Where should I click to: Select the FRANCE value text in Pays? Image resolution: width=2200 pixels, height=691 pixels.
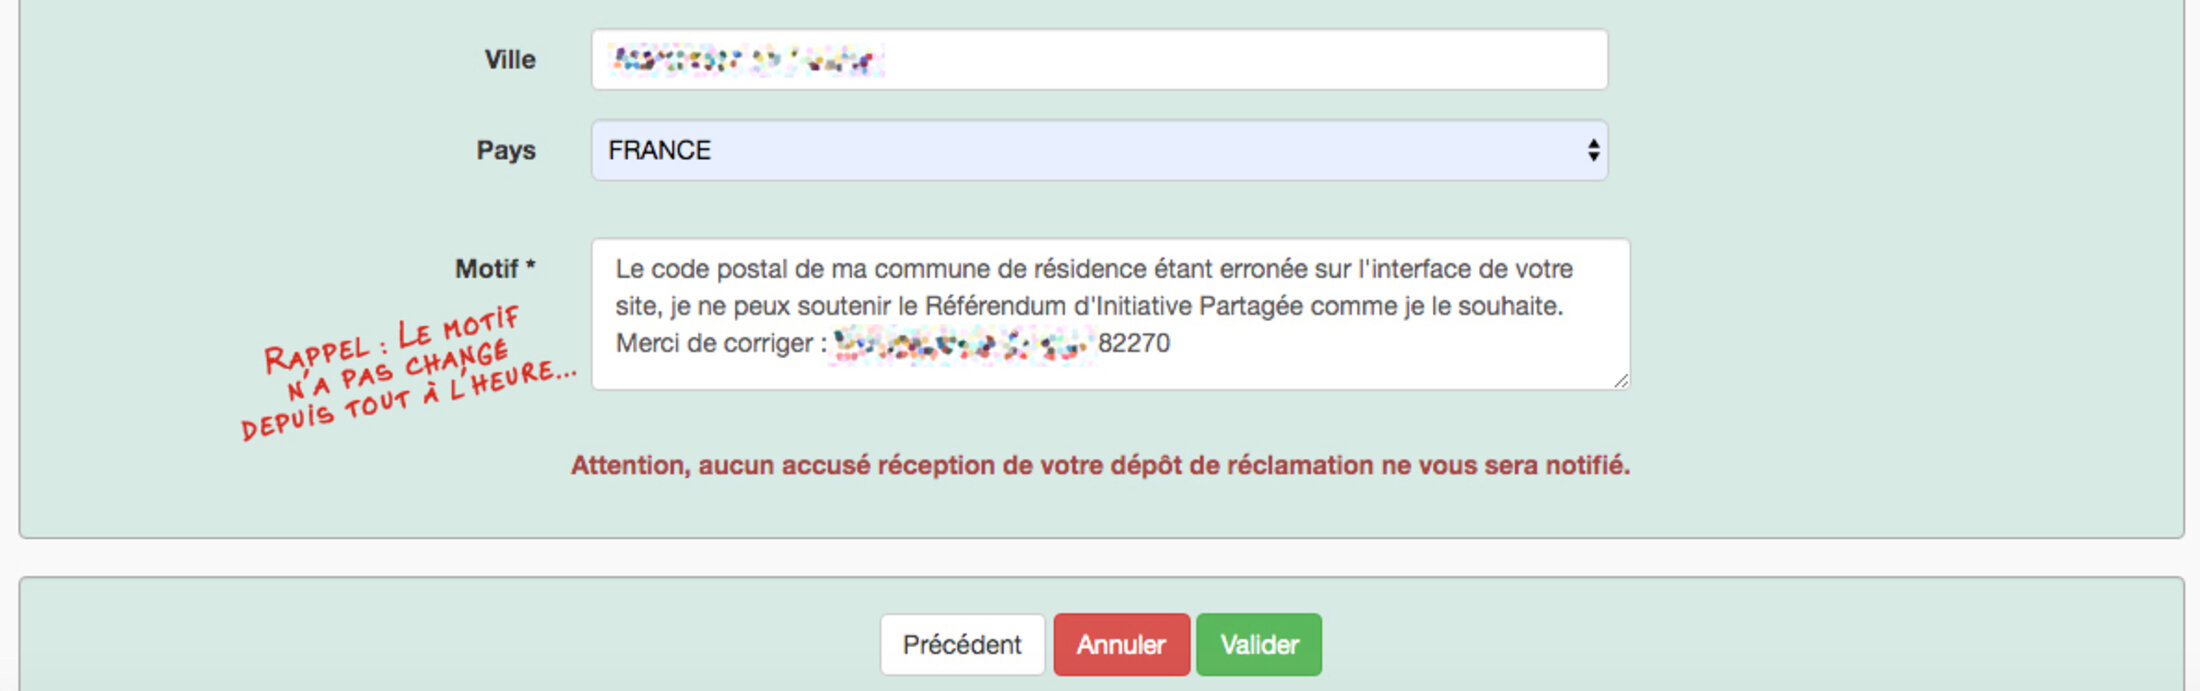(x=660, y=150)
